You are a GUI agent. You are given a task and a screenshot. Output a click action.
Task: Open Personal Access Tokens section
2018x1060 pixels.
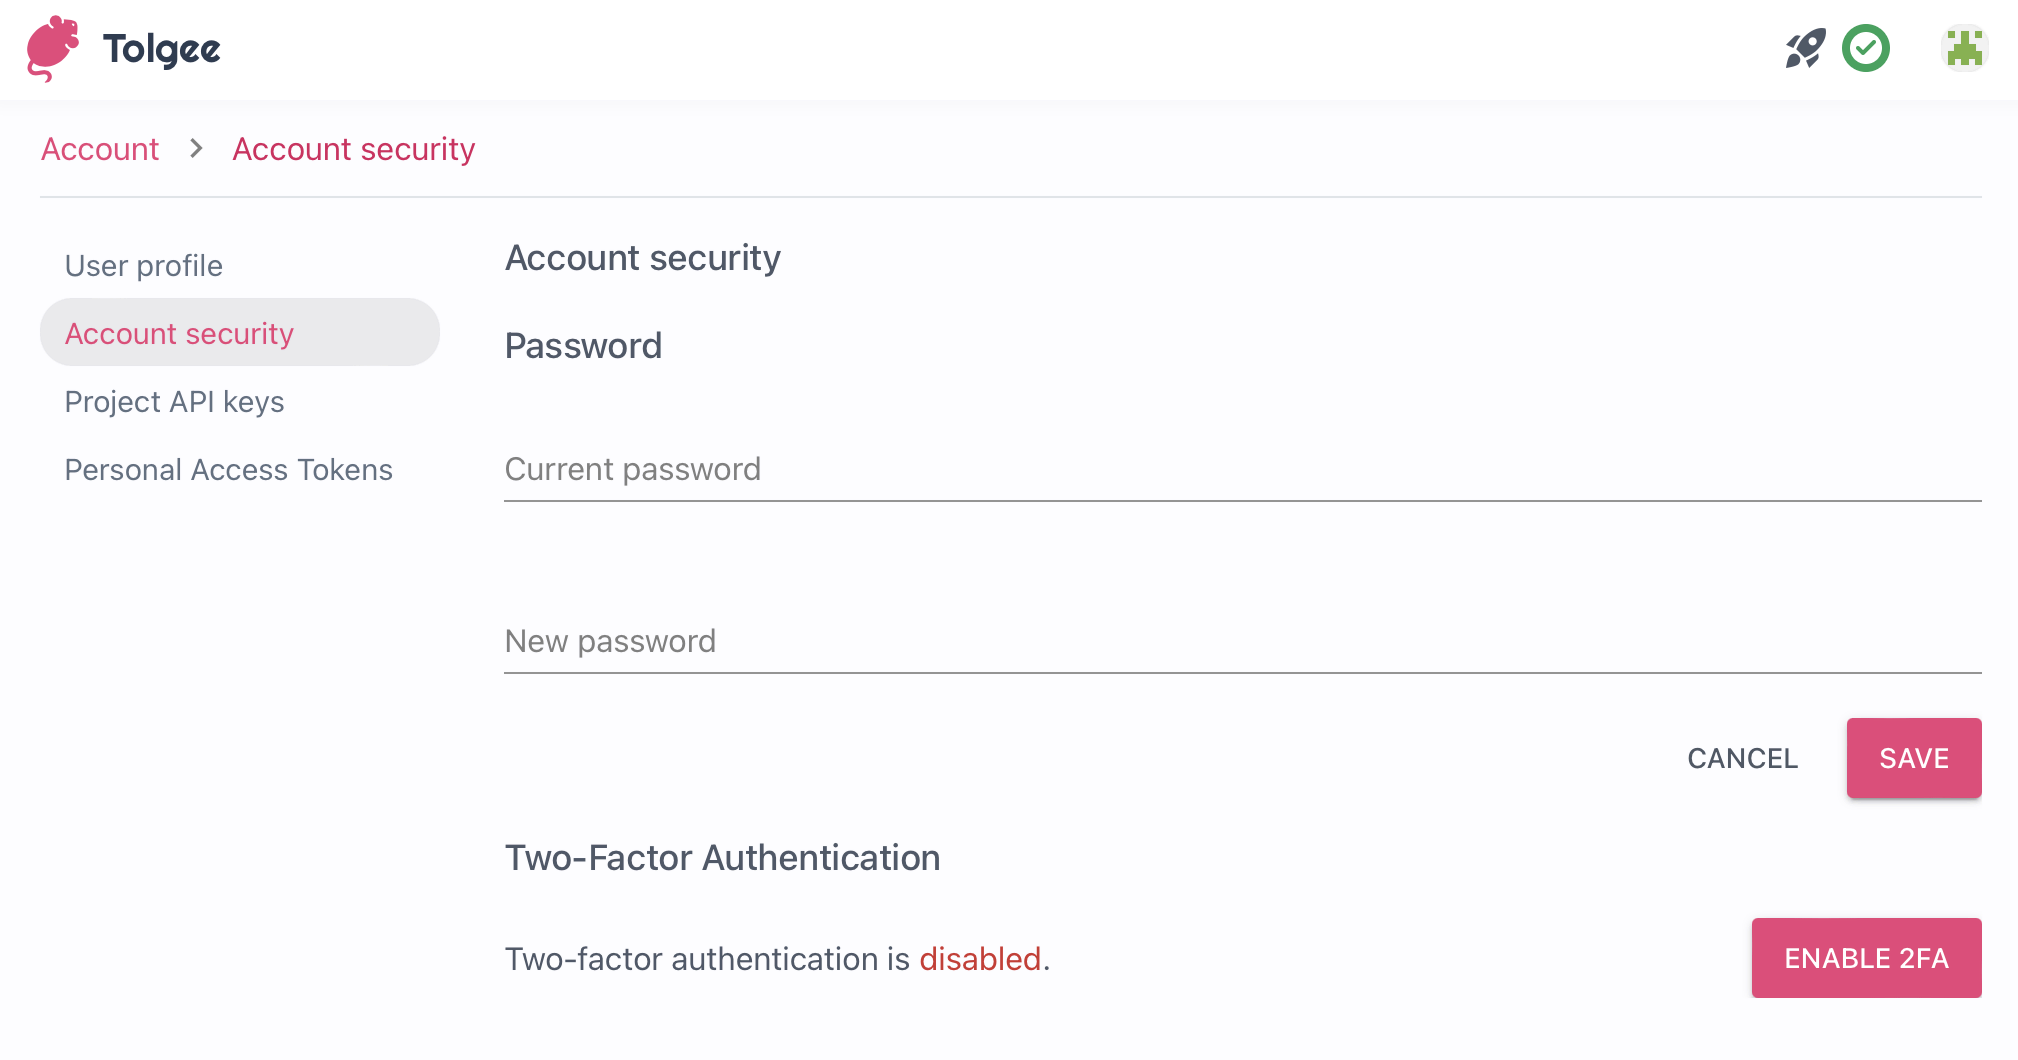(229, 469)
